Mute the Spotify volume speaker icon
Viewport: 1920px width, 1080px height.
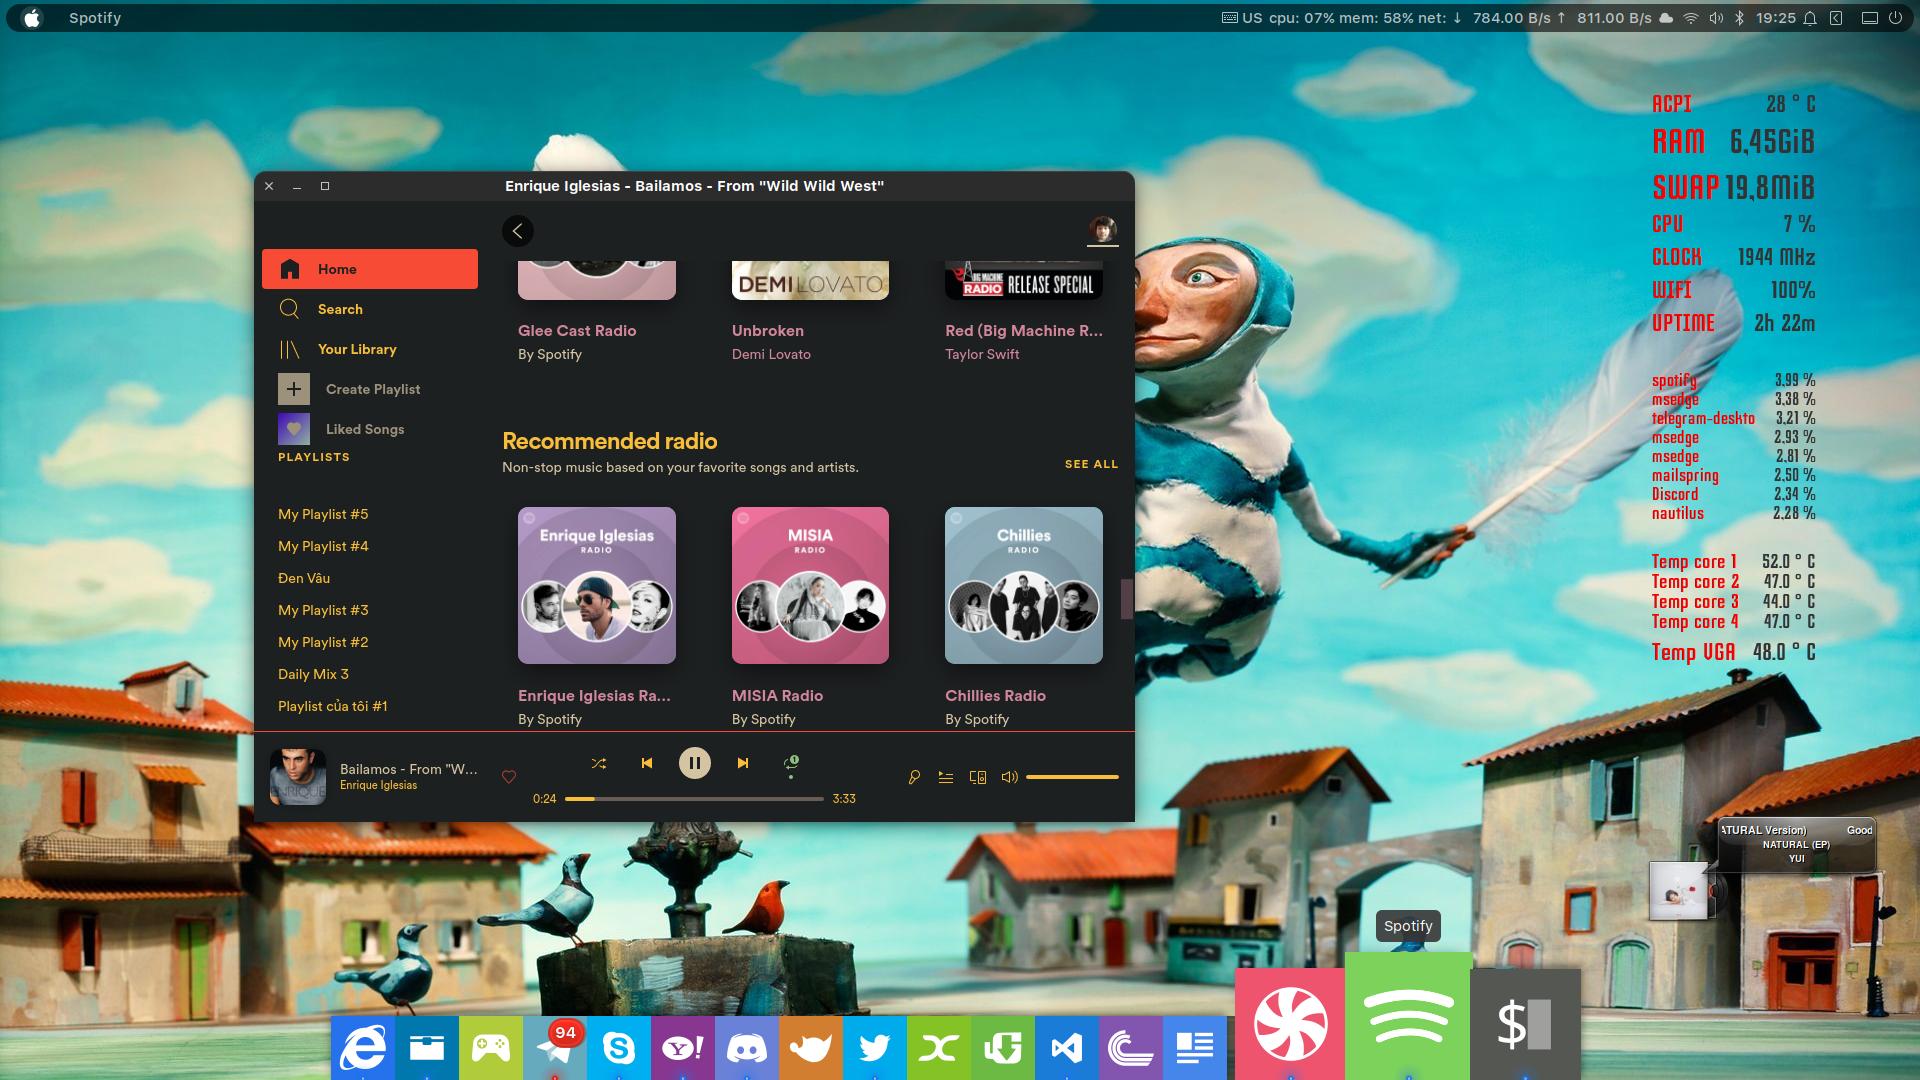pyautogui.click(x=1009, y=777)
